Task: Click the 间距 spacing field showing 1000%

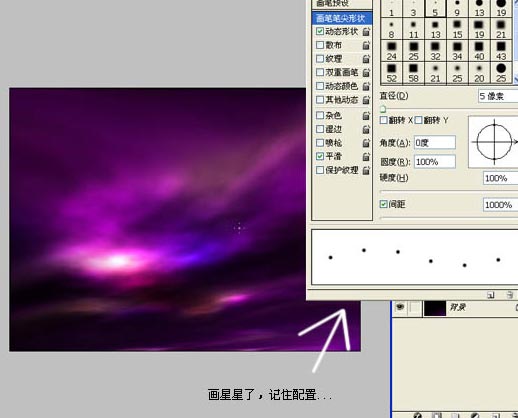Action: click(x=500, y=205)
